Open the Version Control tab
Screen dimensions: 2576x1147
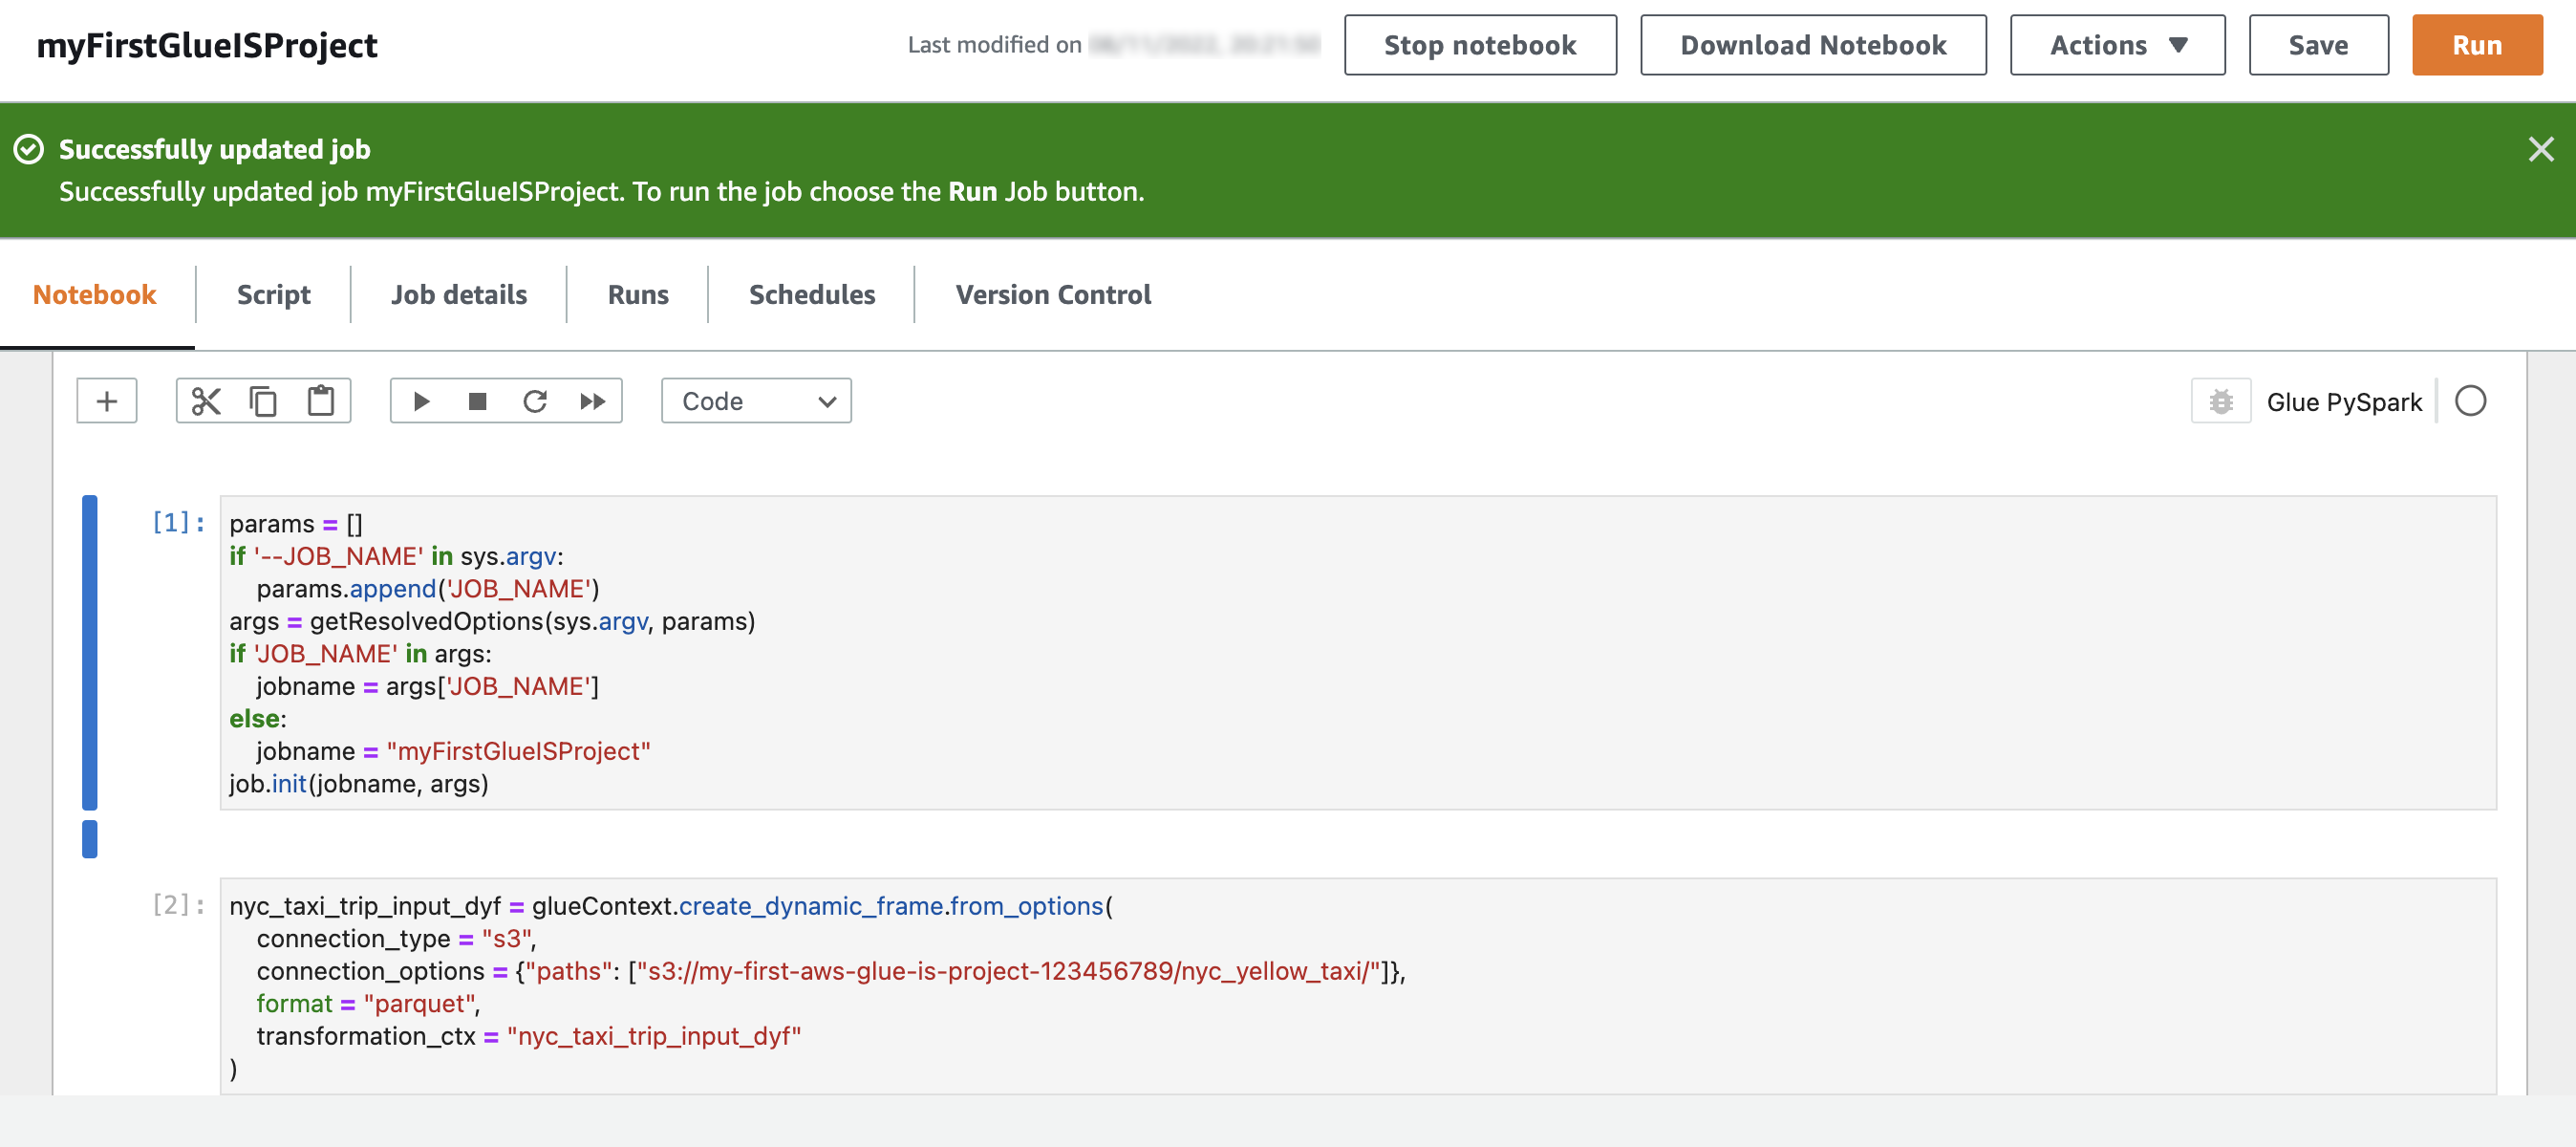1052,294
